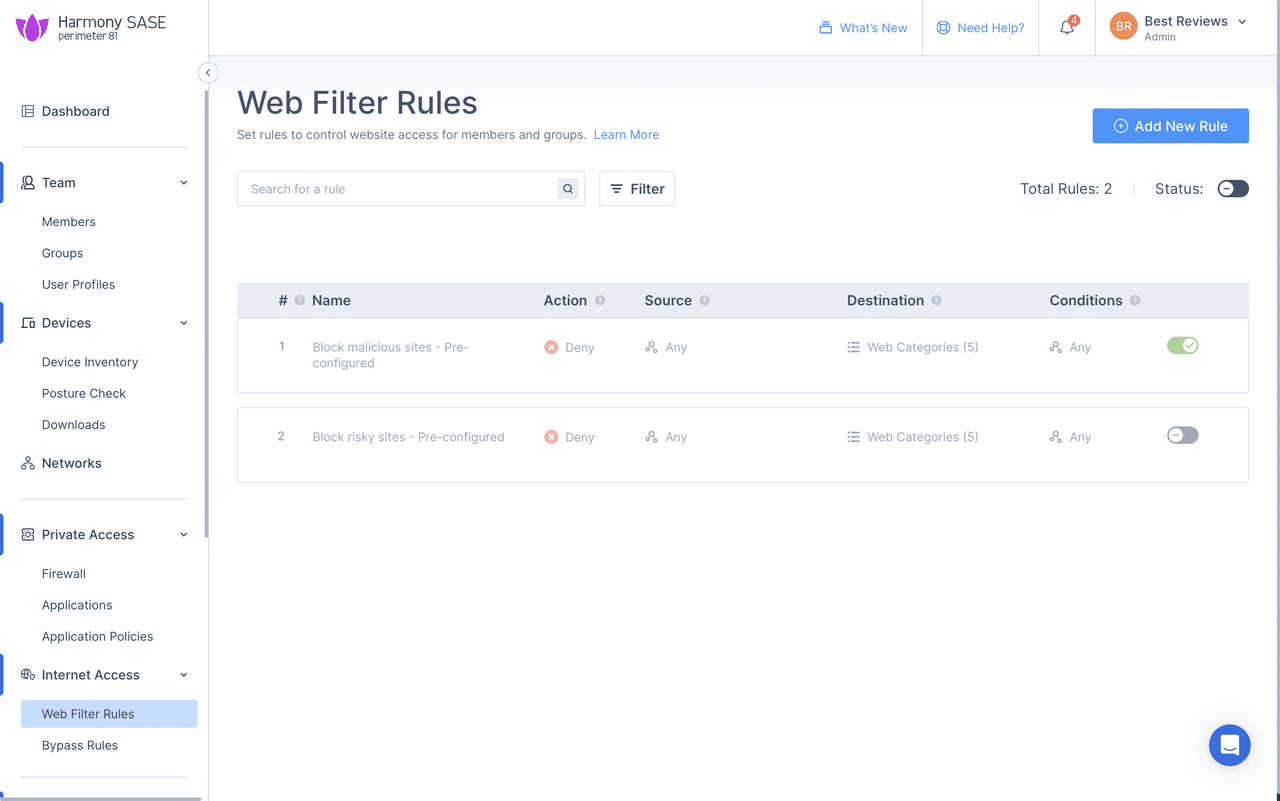Disable the Block malicious sites rule
The width and height of the screenshot is (1280, 801).
1182,345
